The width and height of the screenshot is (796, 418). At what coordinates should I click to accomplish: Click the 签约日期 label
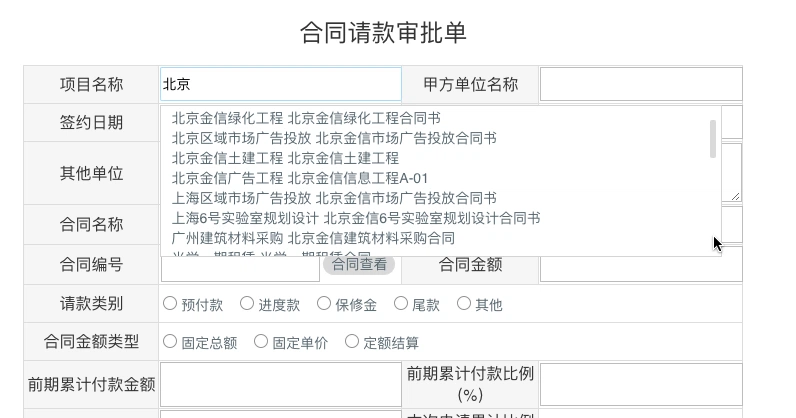coord(91,122)
